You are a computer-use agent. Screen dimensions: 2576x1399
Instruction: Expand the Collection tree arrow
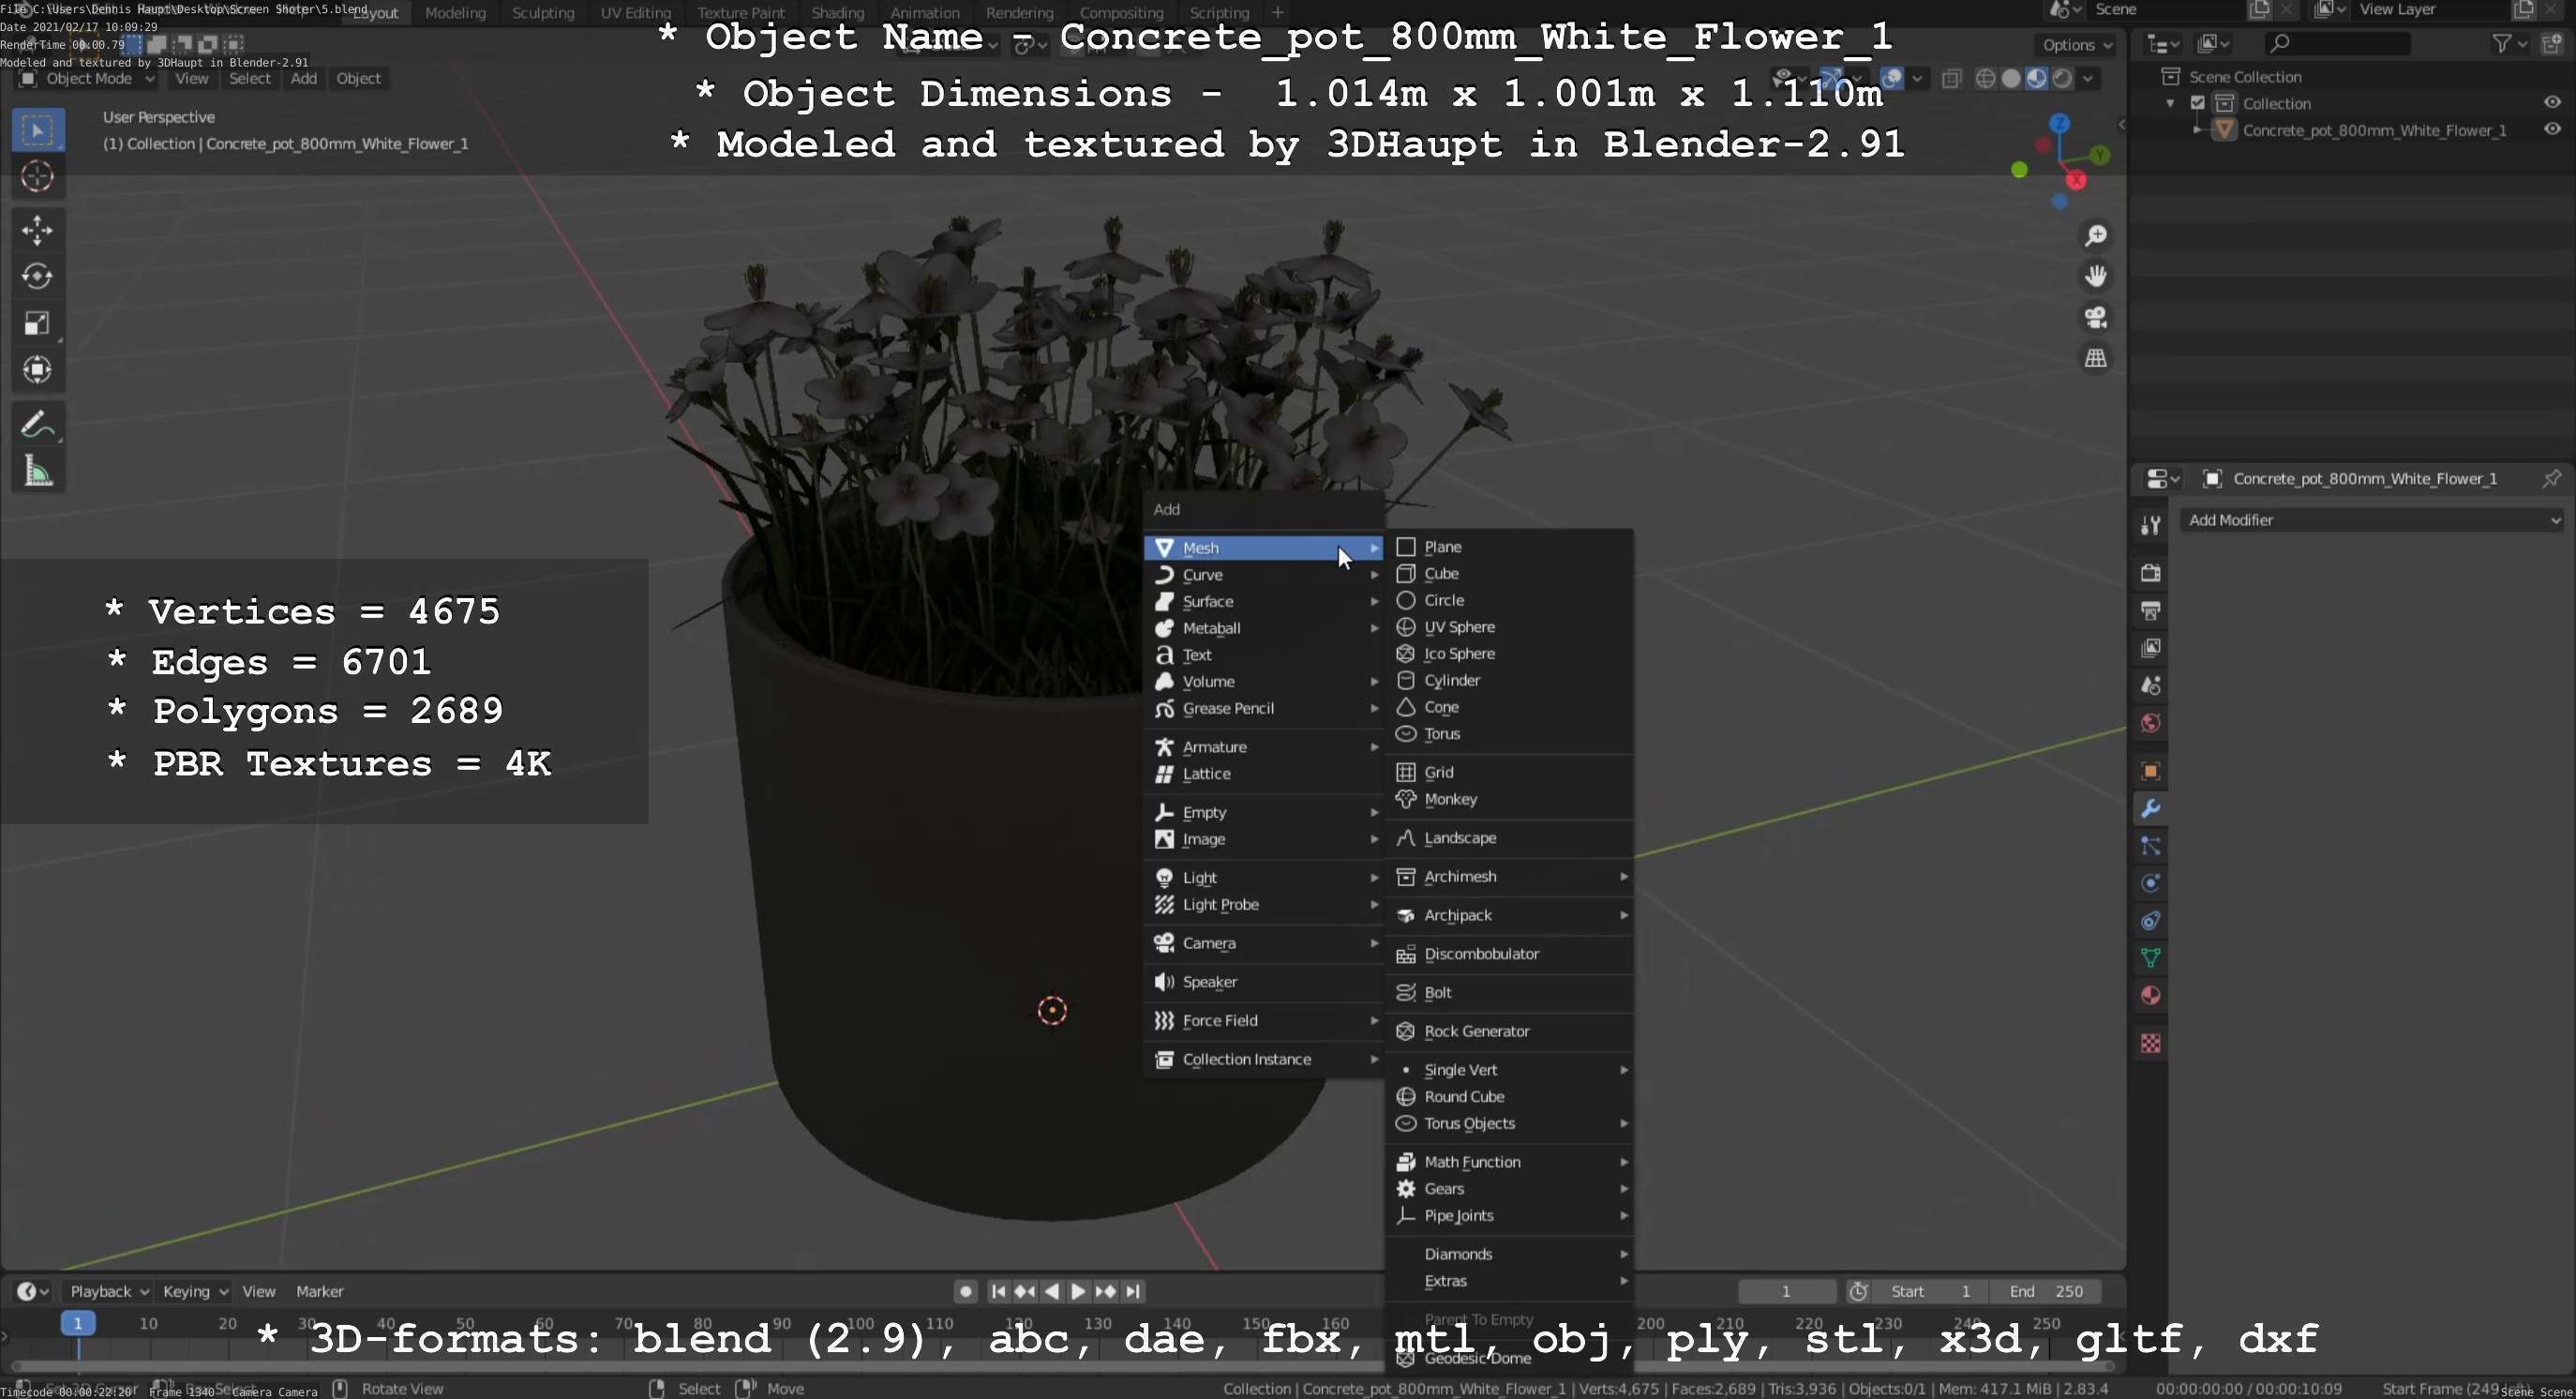pyautogui.click(x=2169, y=104)
